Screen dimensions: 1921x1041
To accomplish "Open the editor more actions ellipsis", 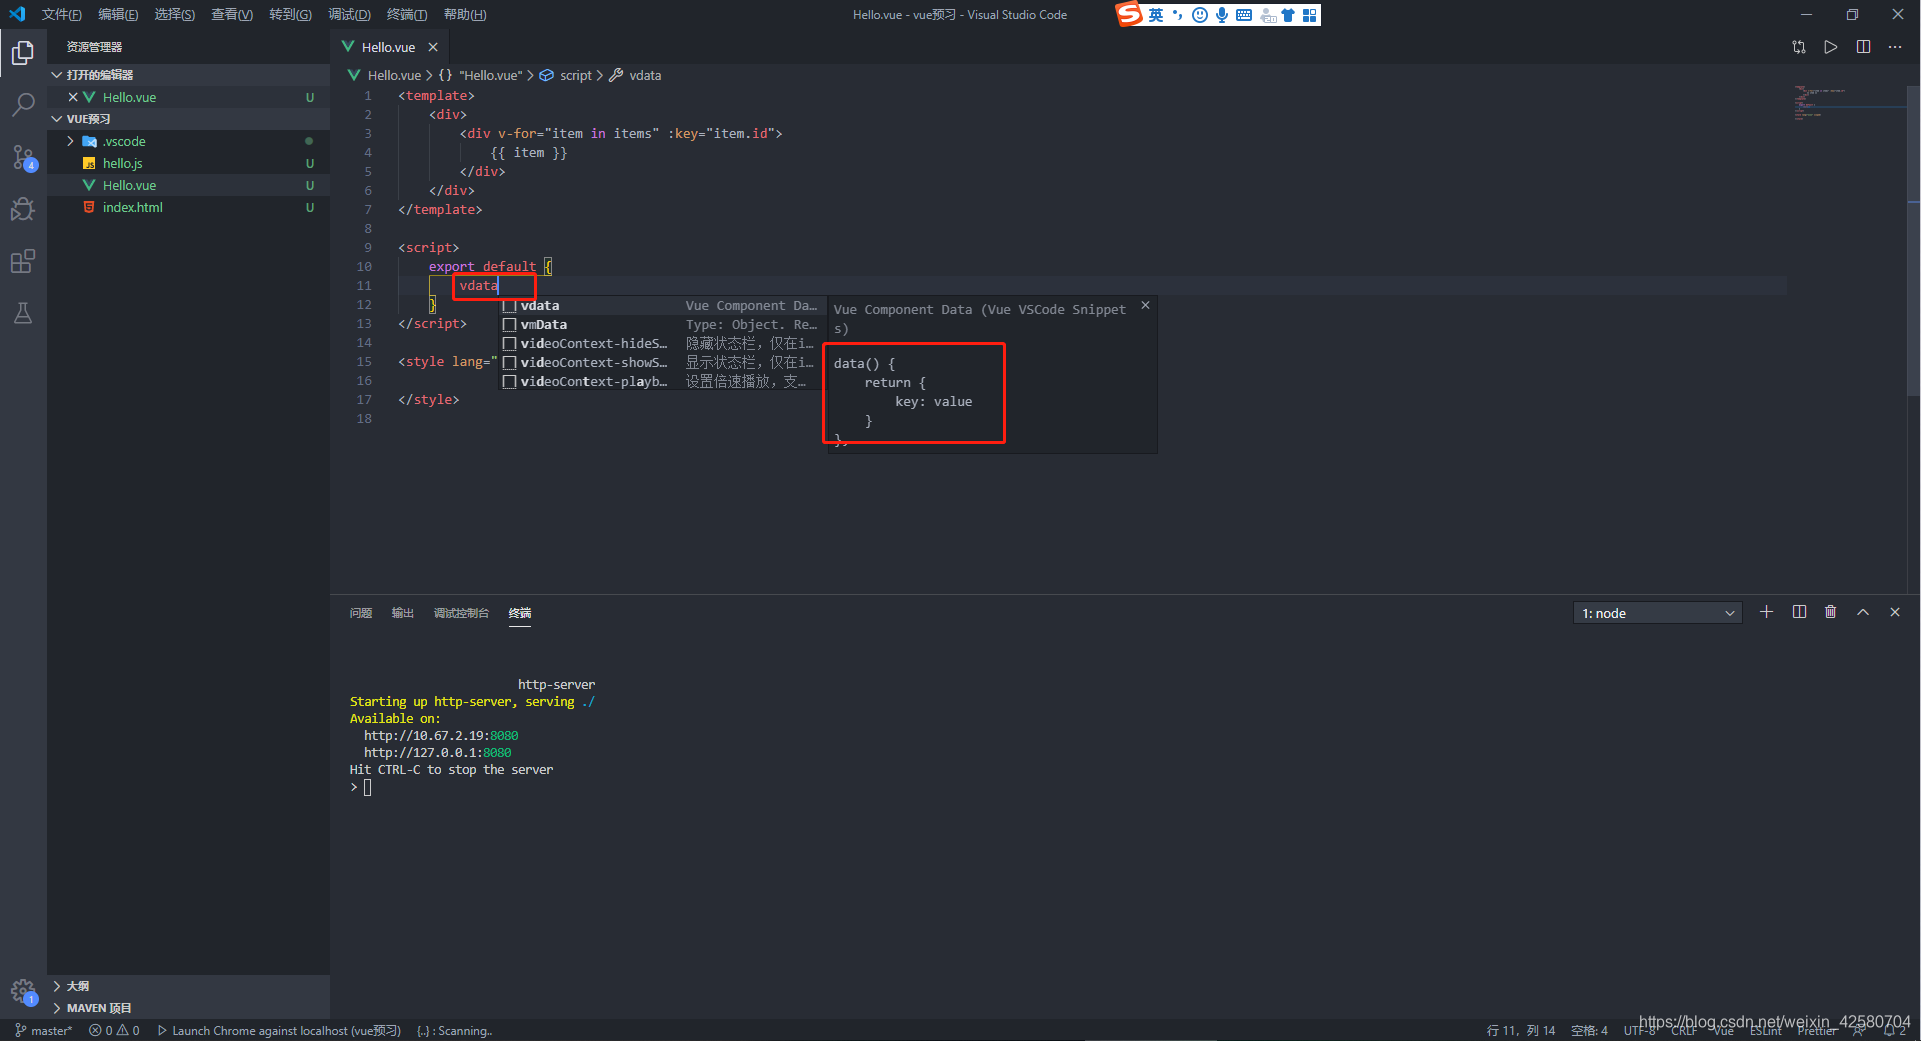I will [1895, 47].
